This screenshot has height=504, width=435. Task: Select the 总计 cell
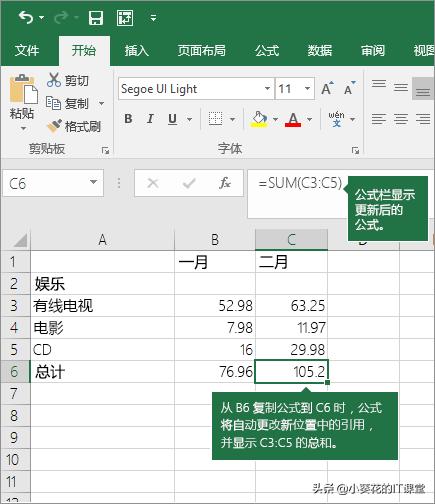tap(102, 371)
